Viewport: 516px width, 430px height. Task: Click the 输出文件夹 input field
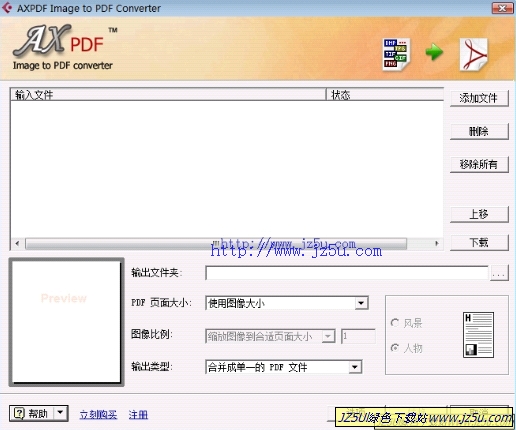347,273
